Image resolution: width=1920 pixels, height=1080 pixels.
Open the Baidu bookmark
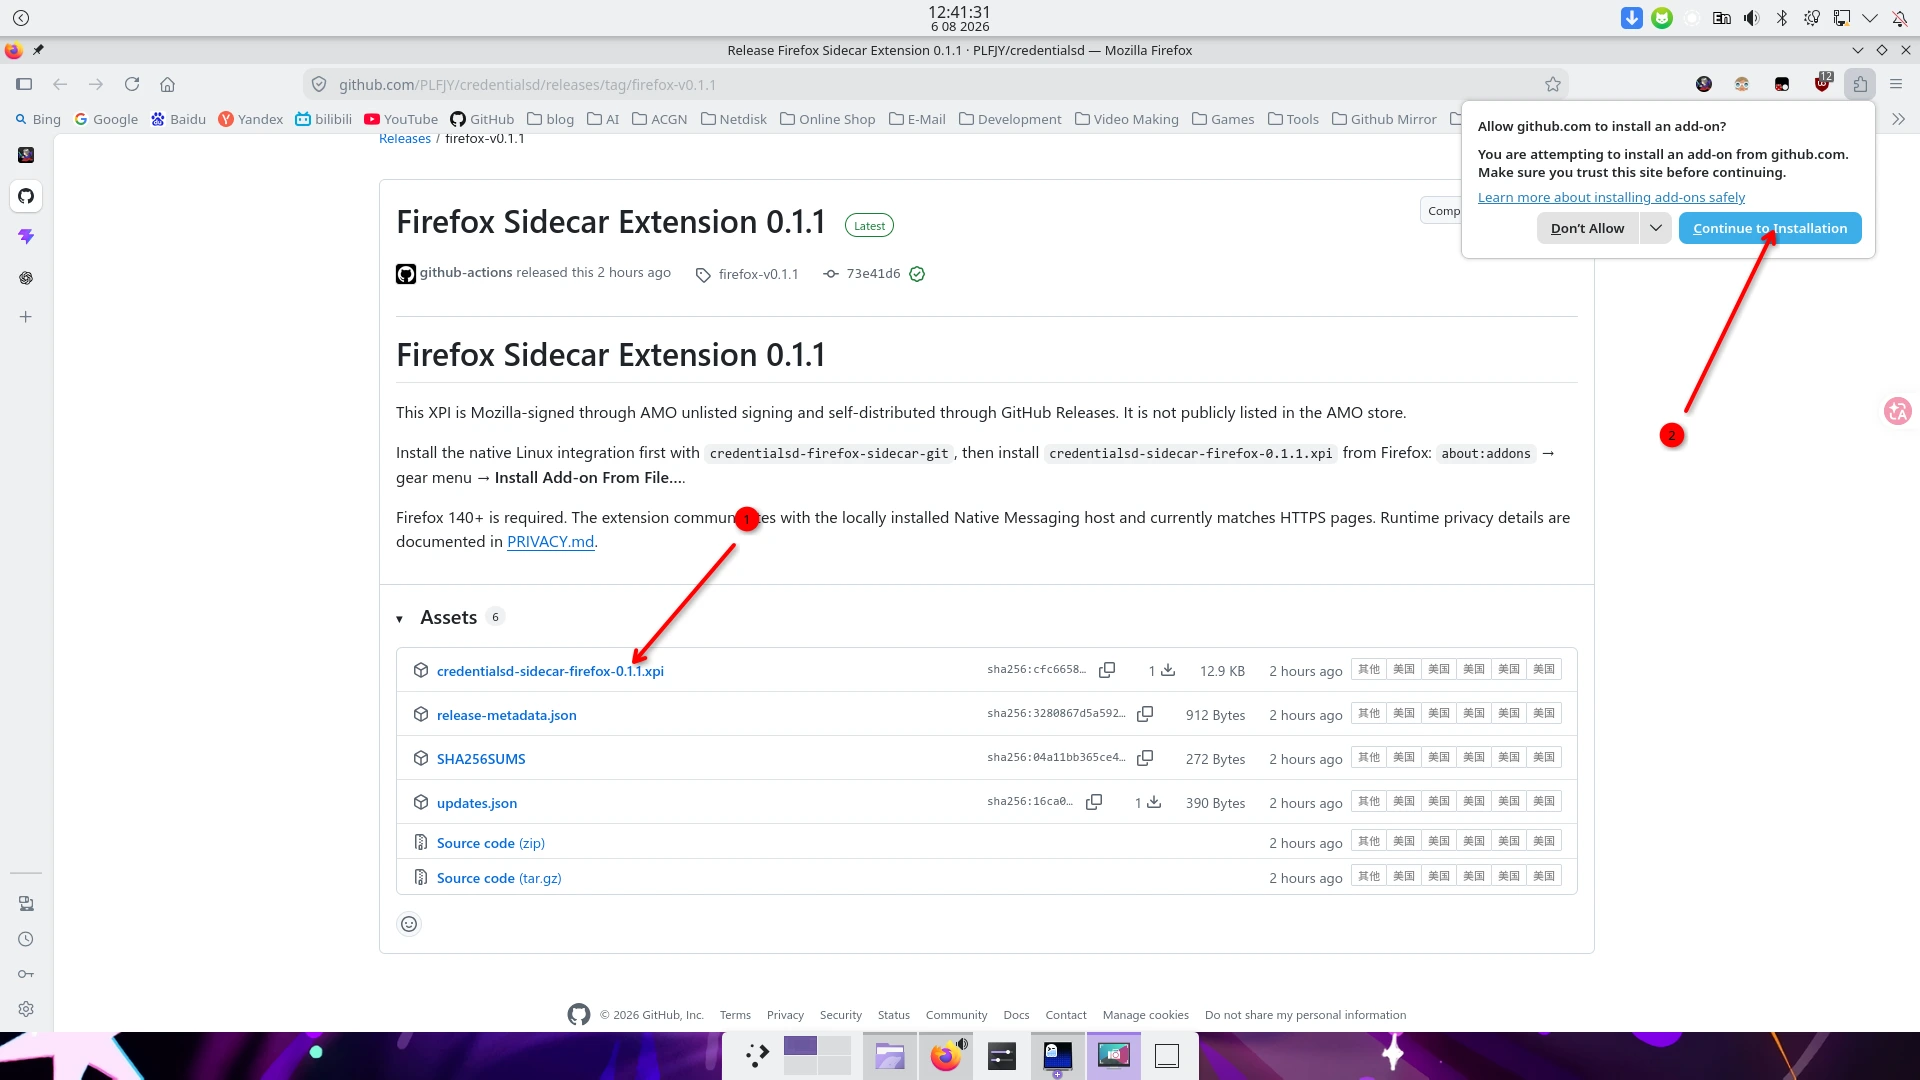pyautogui.click(x=178, y=119)
